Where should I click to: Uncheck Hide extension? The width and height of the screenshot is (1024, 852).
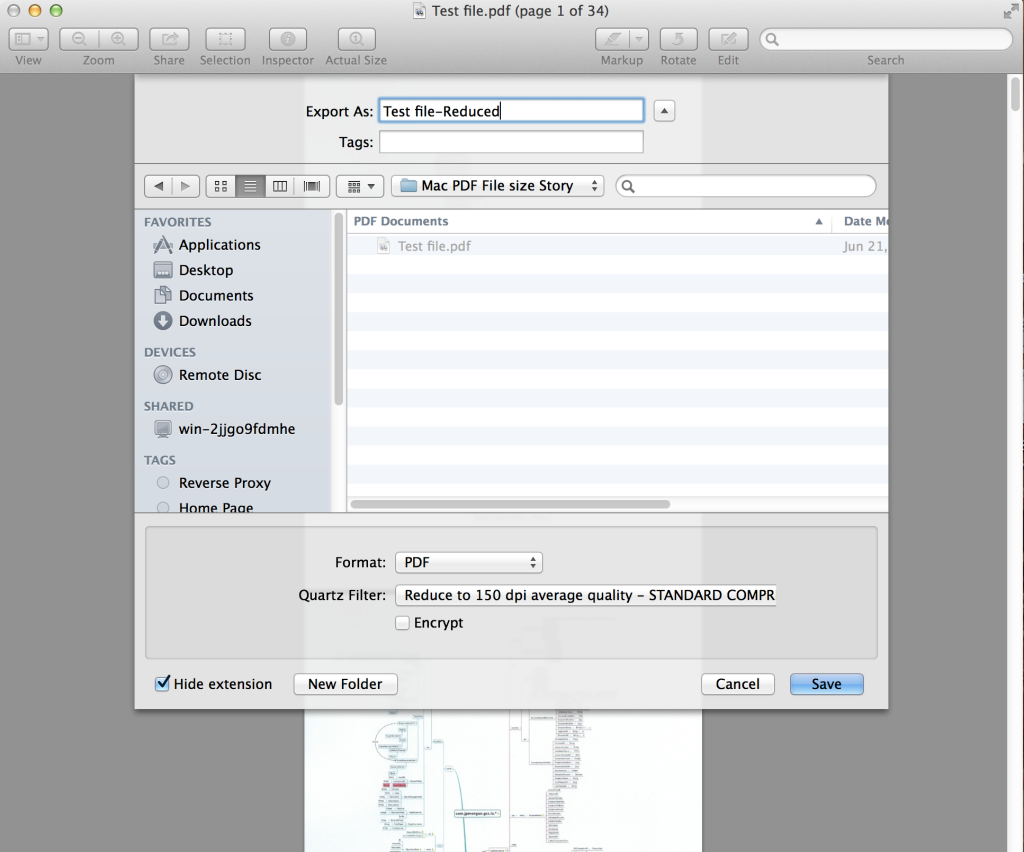[x=162, y=684]
